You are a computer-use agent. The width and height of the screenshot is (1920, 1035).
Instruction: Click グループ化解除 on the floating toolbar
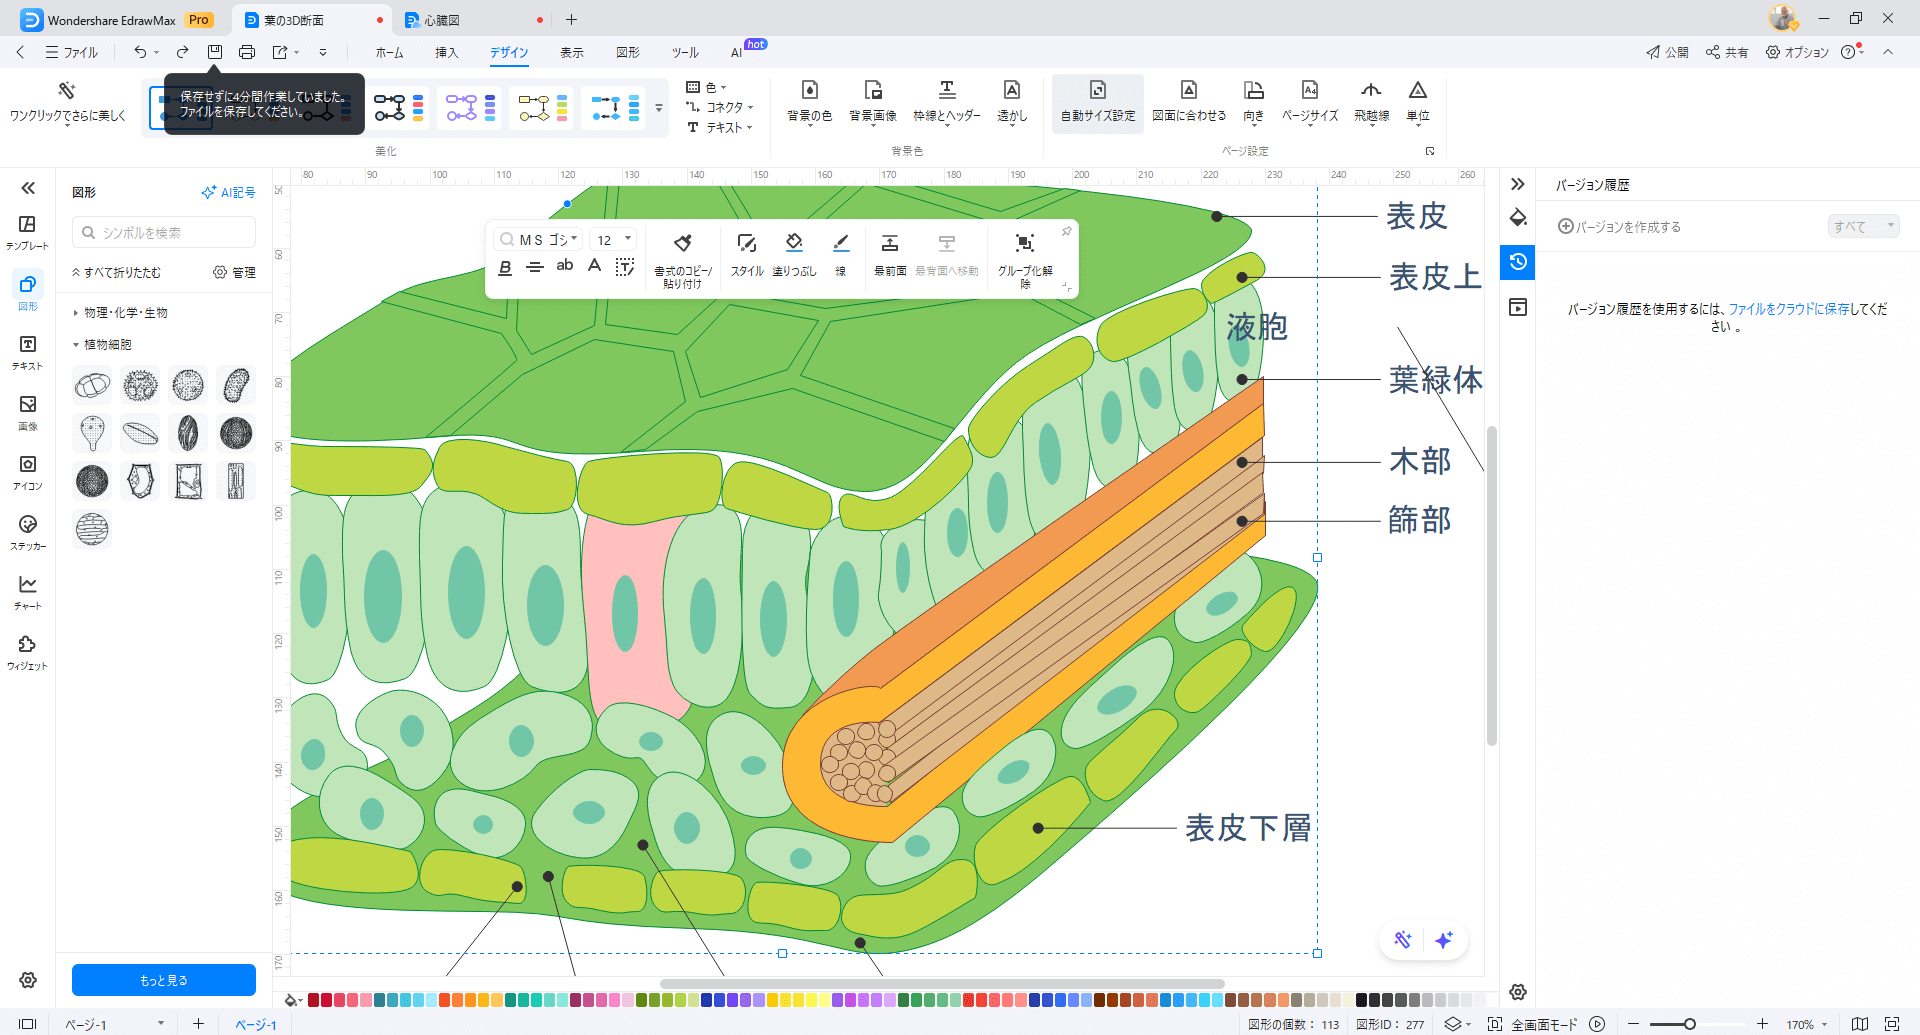pyautogui.click(x=1025, y=255)
